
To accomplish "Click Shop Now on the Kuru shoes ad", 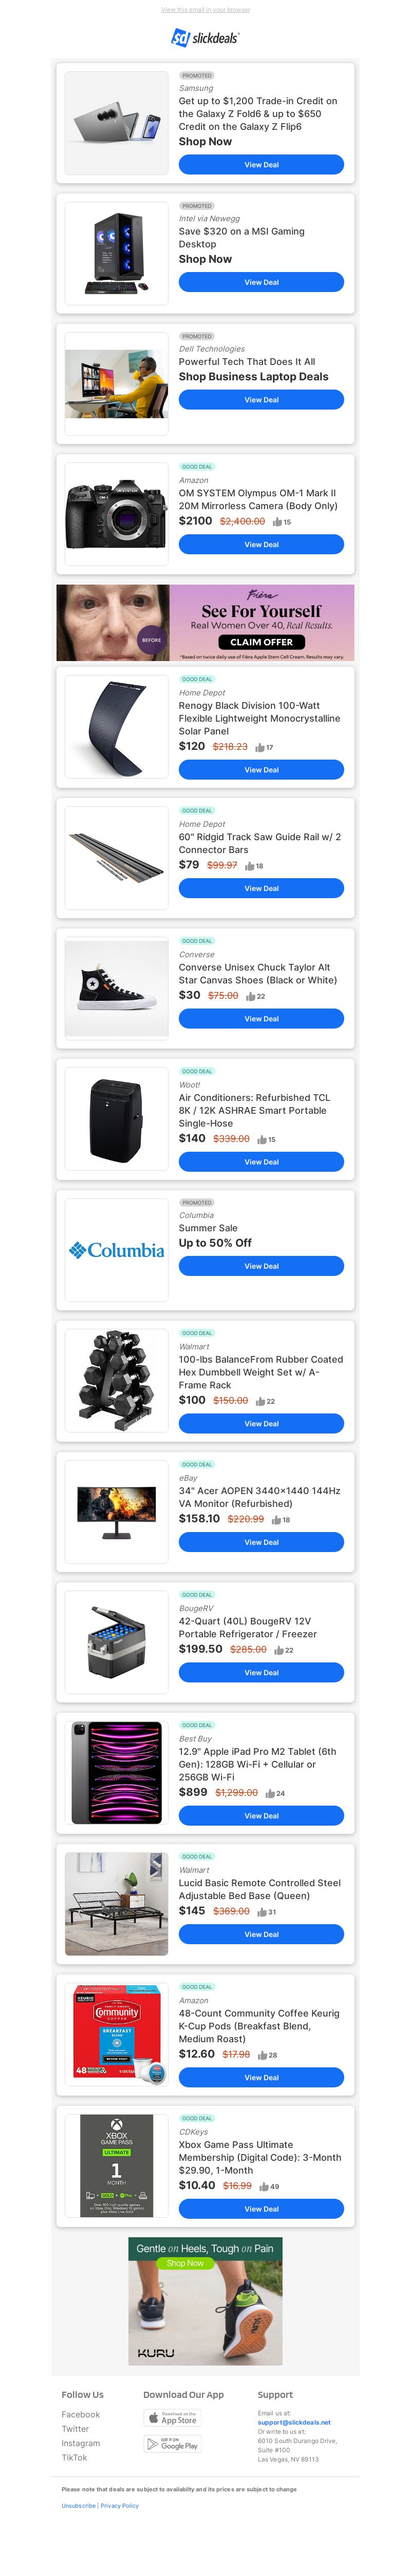I will tap(185, 2263).
